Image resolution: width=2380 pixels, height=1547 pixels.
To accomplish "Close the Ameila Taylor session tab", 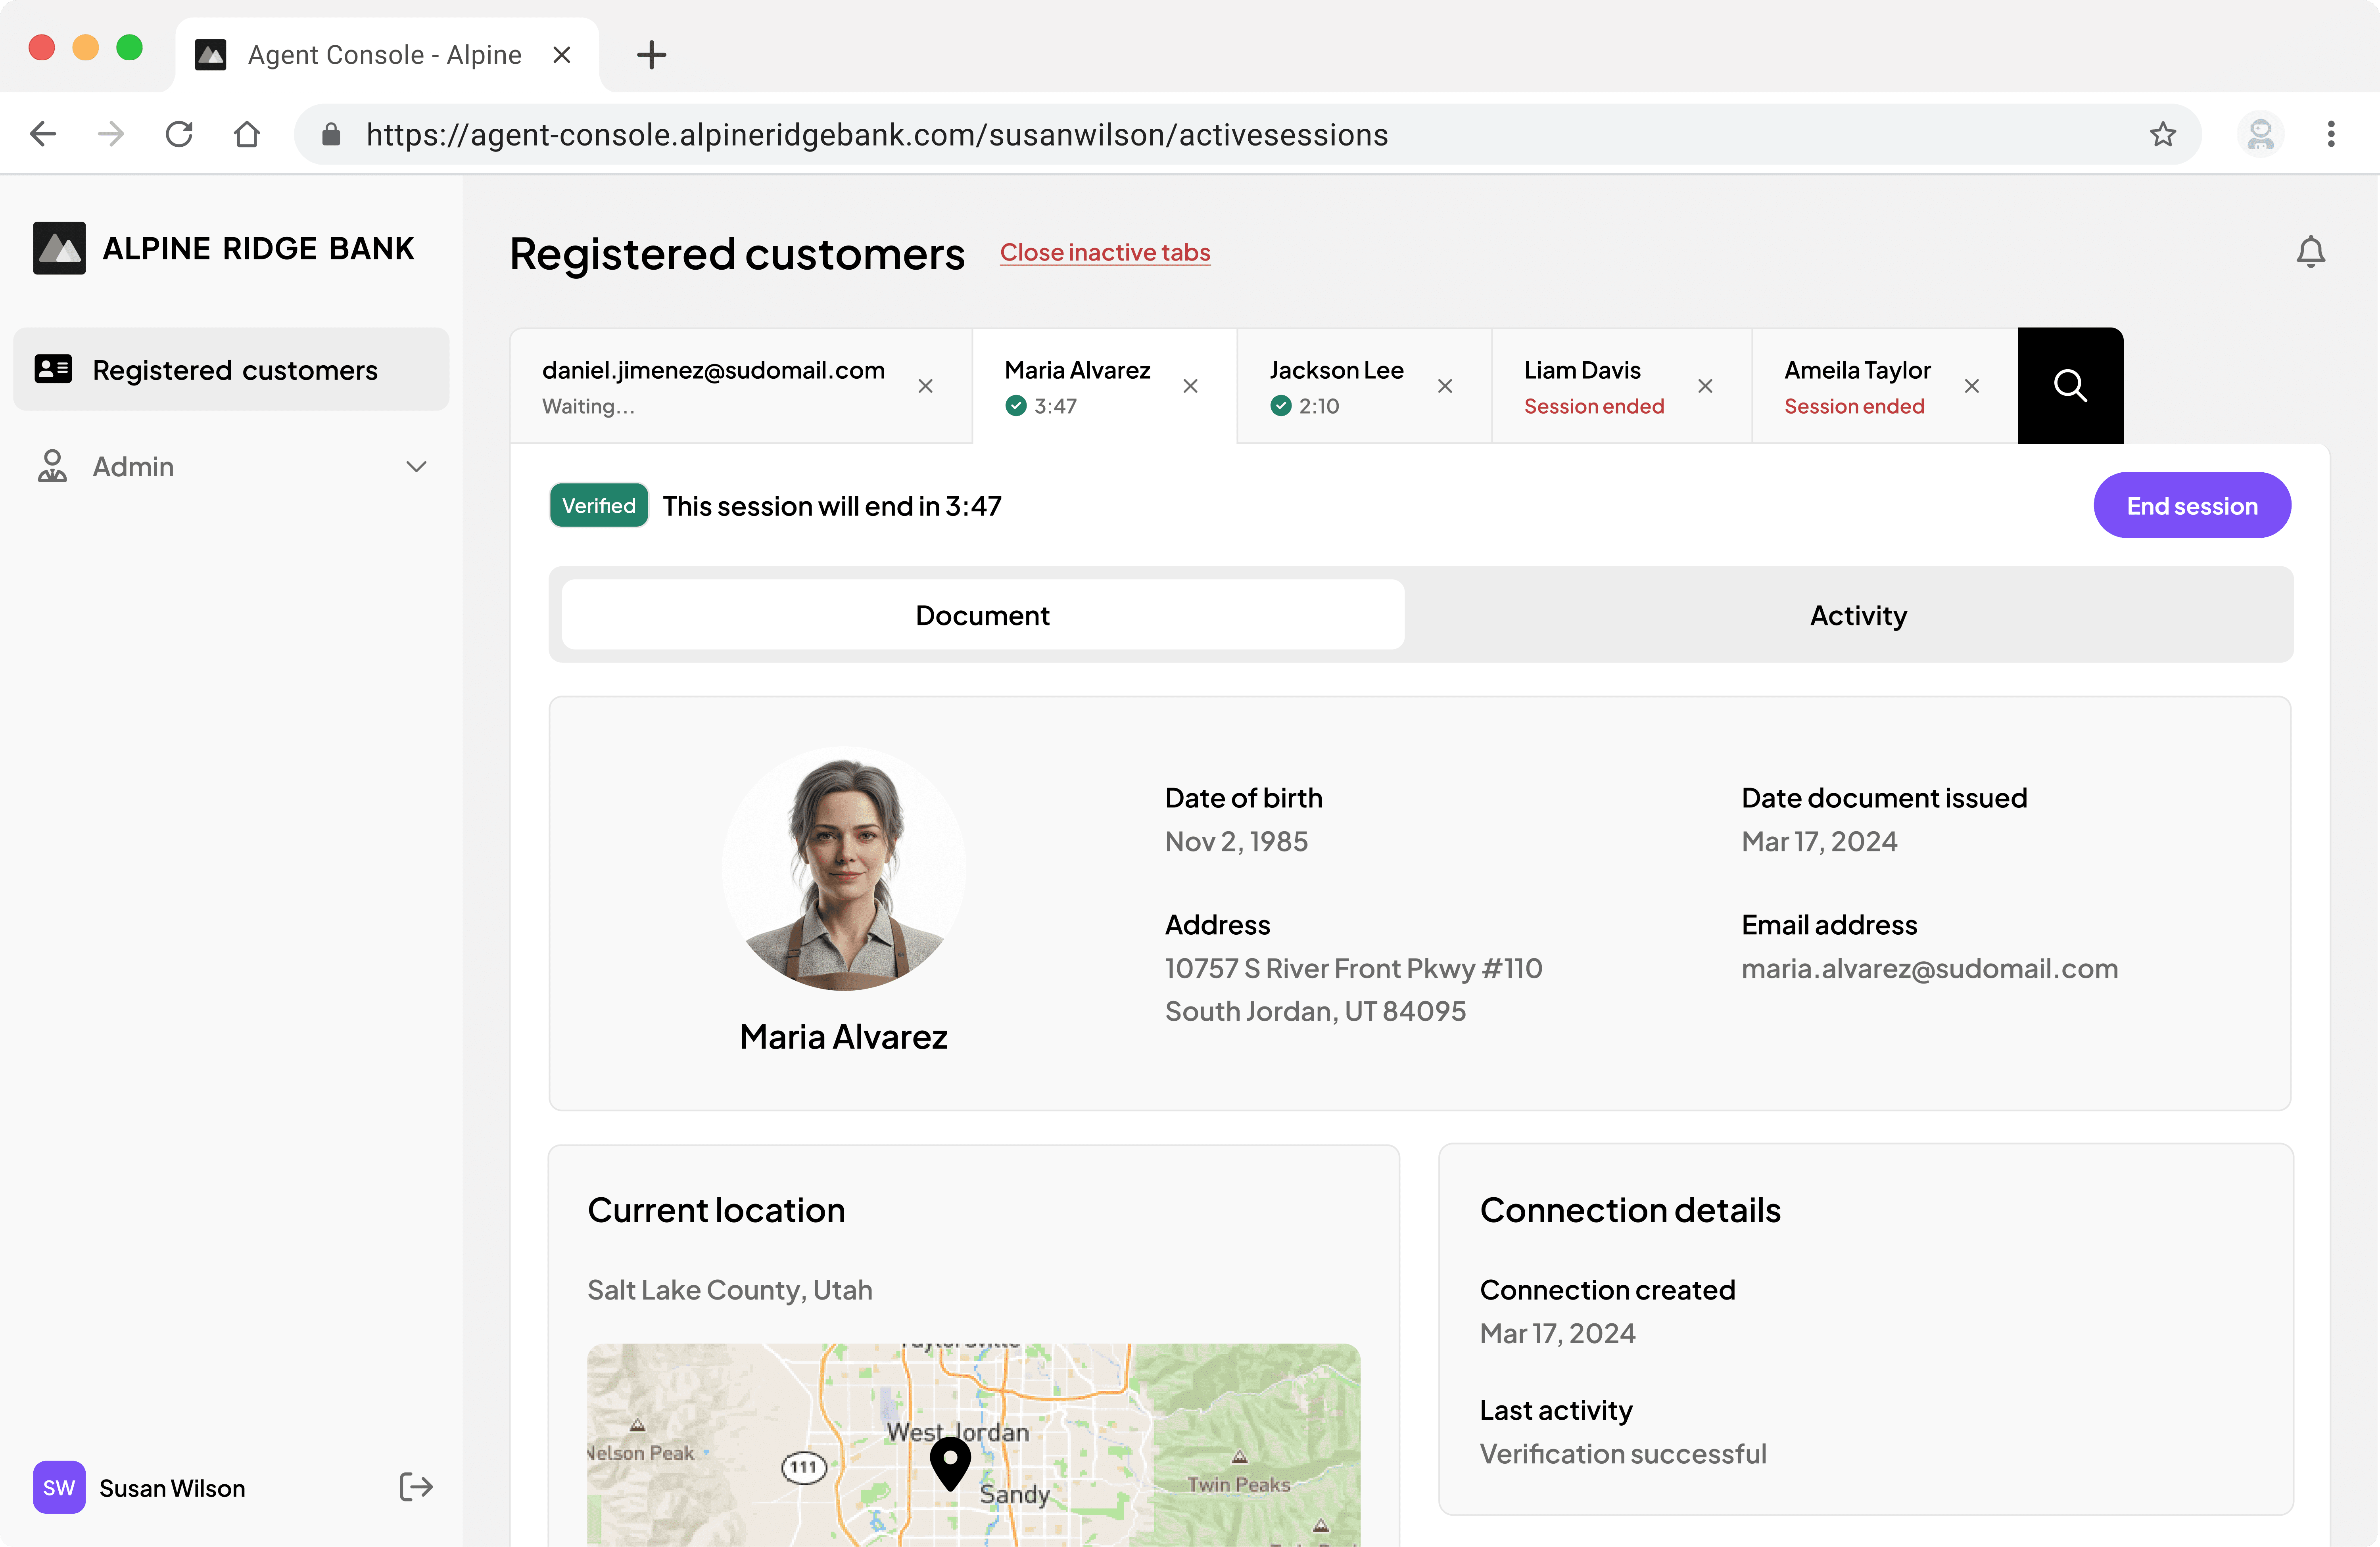I will [1971, 386].
